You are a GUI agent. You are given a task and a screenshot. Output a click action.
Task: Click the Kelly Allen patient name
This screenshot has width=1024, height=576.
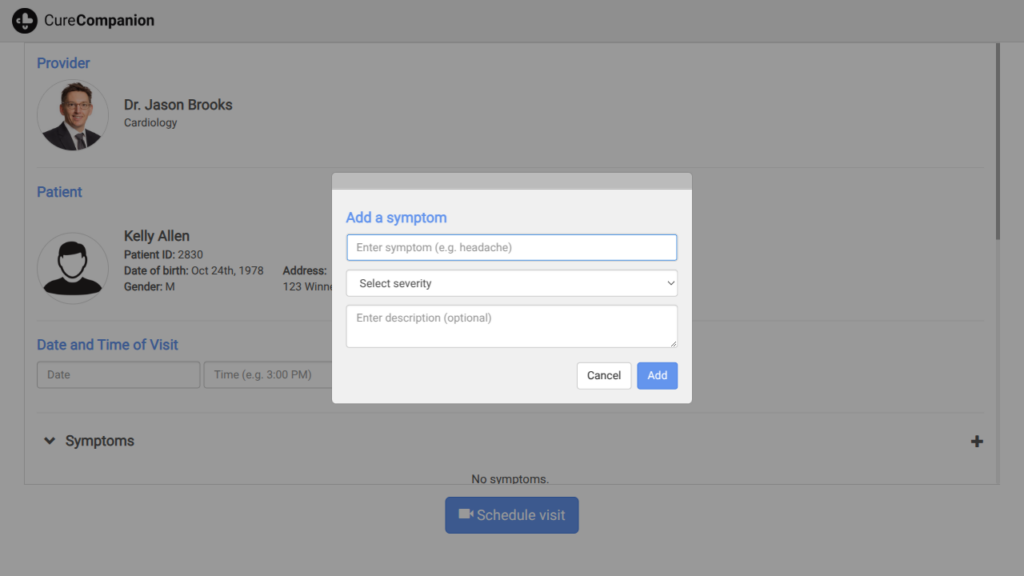(x=156, y=236)
